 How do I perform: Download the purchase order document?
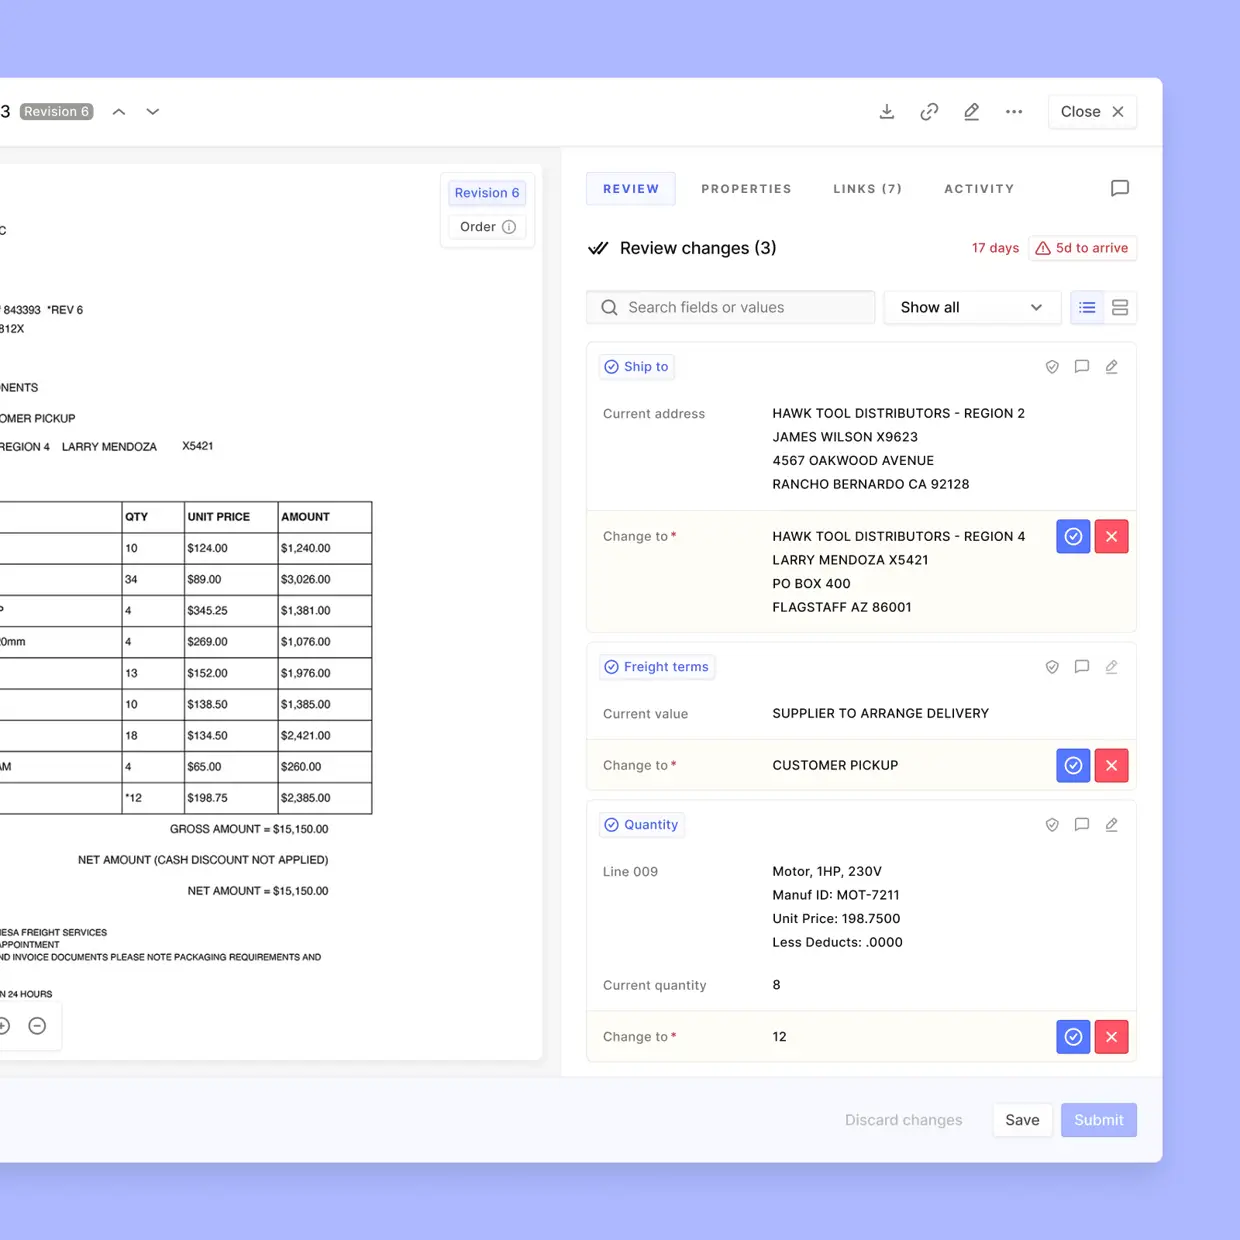887,111
